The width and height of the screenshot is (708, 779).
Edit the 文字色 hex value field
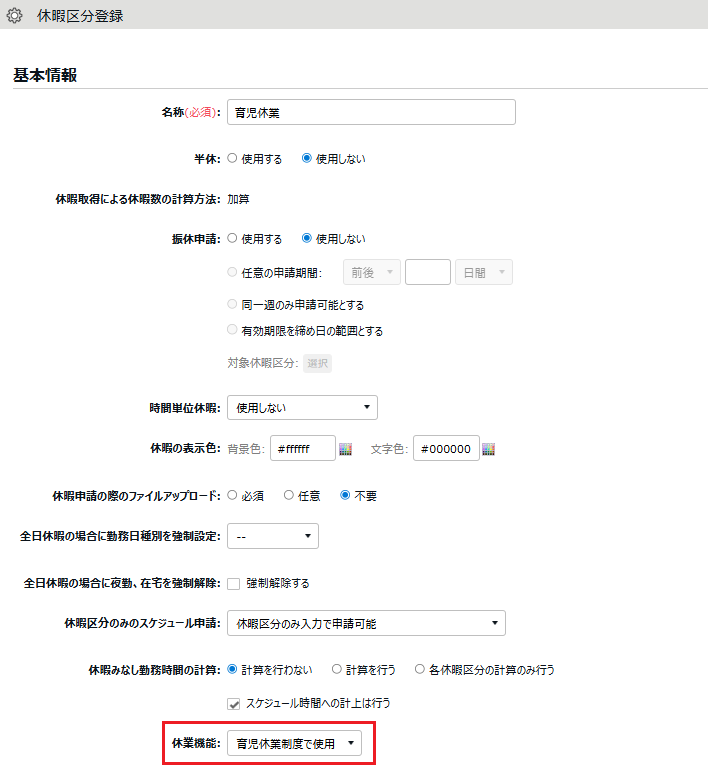pyautogui.click(x=446, y=449)
